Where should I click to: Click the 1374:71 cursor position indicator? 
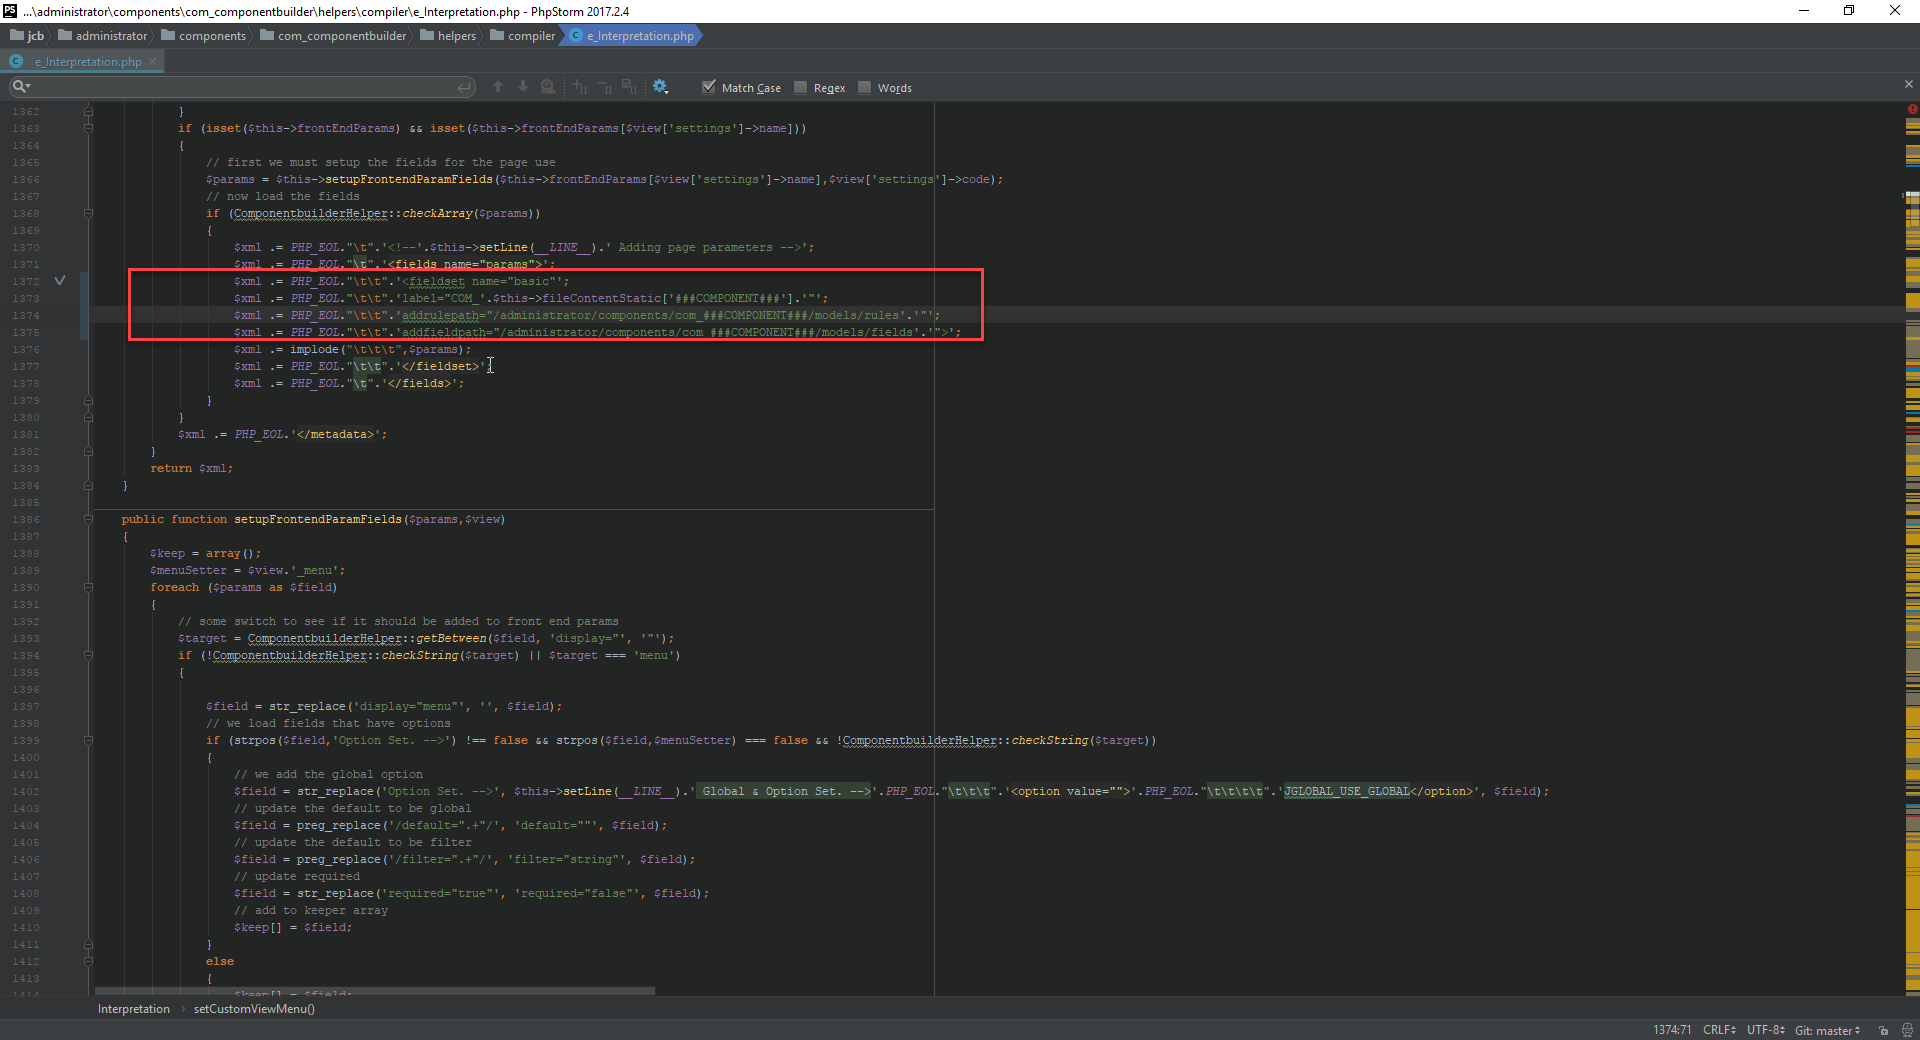pyautogui.click(x=1672, y=1030)
